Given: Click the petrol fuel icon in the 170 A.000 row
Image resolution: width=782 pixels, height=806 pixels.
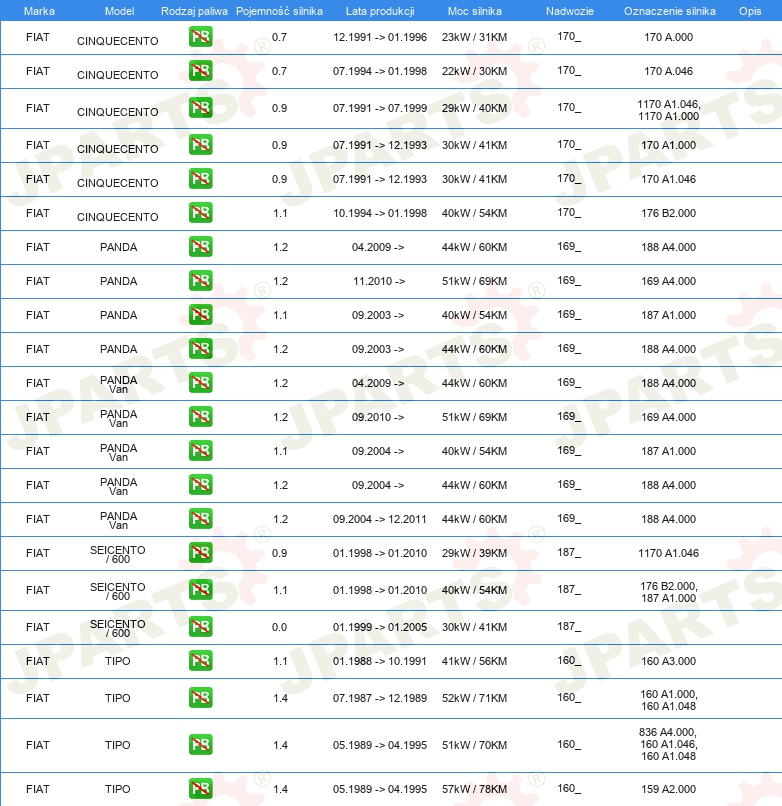Looking at the screenshot, I should point(201,37).
